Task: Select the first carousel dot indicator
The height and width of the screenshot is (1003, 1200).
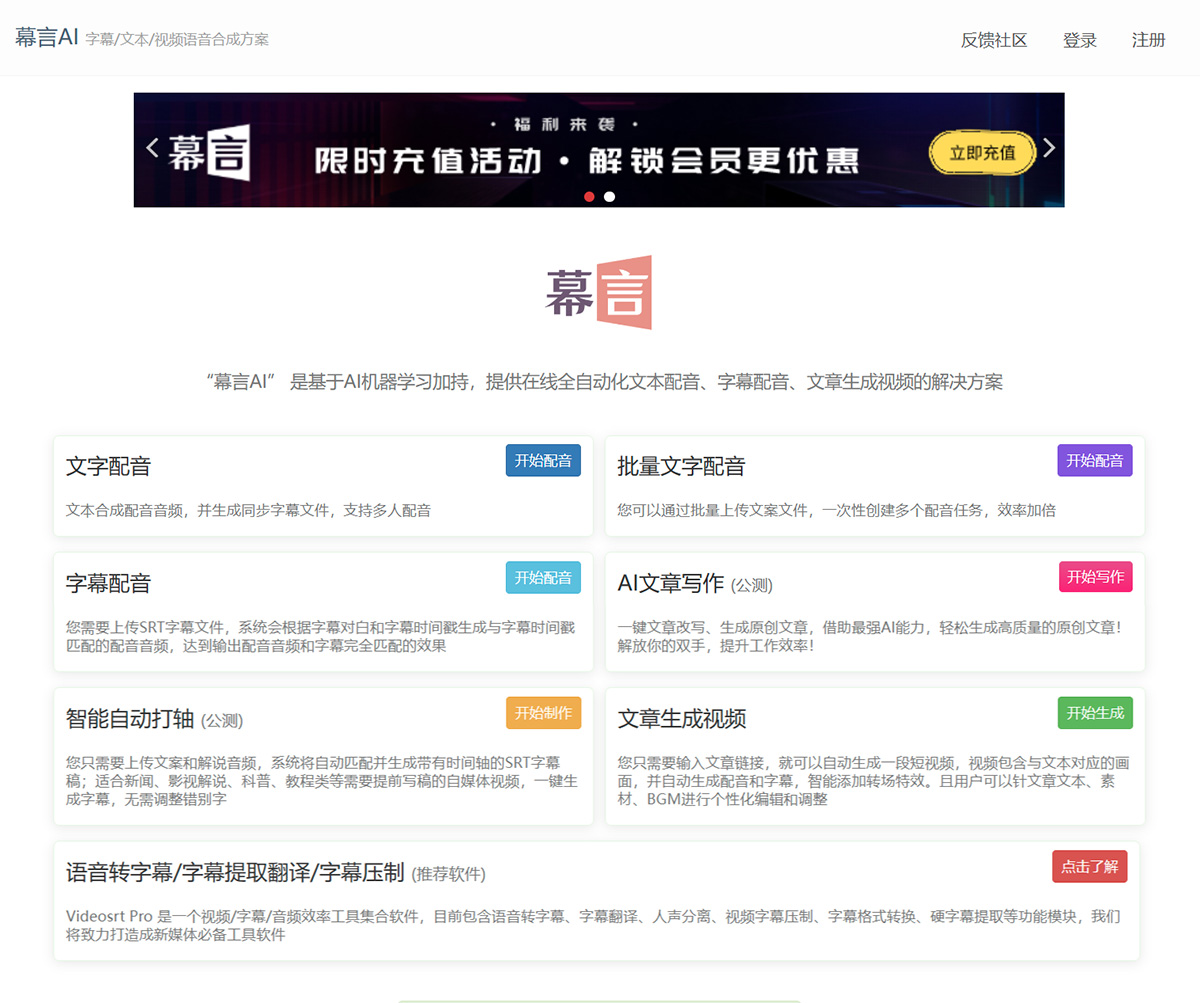Action: click(590, 196)
